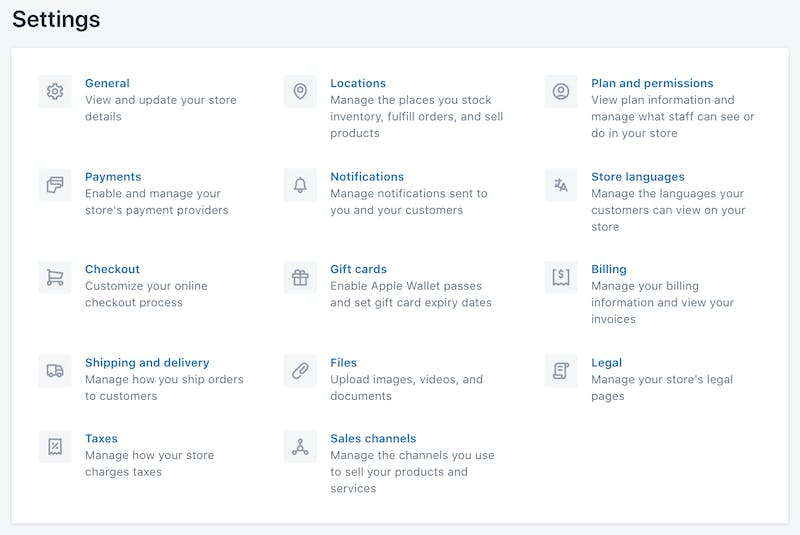The image size is (800, 535).
Task: Open the Locations settings link
Action: [x=358, y=83]
